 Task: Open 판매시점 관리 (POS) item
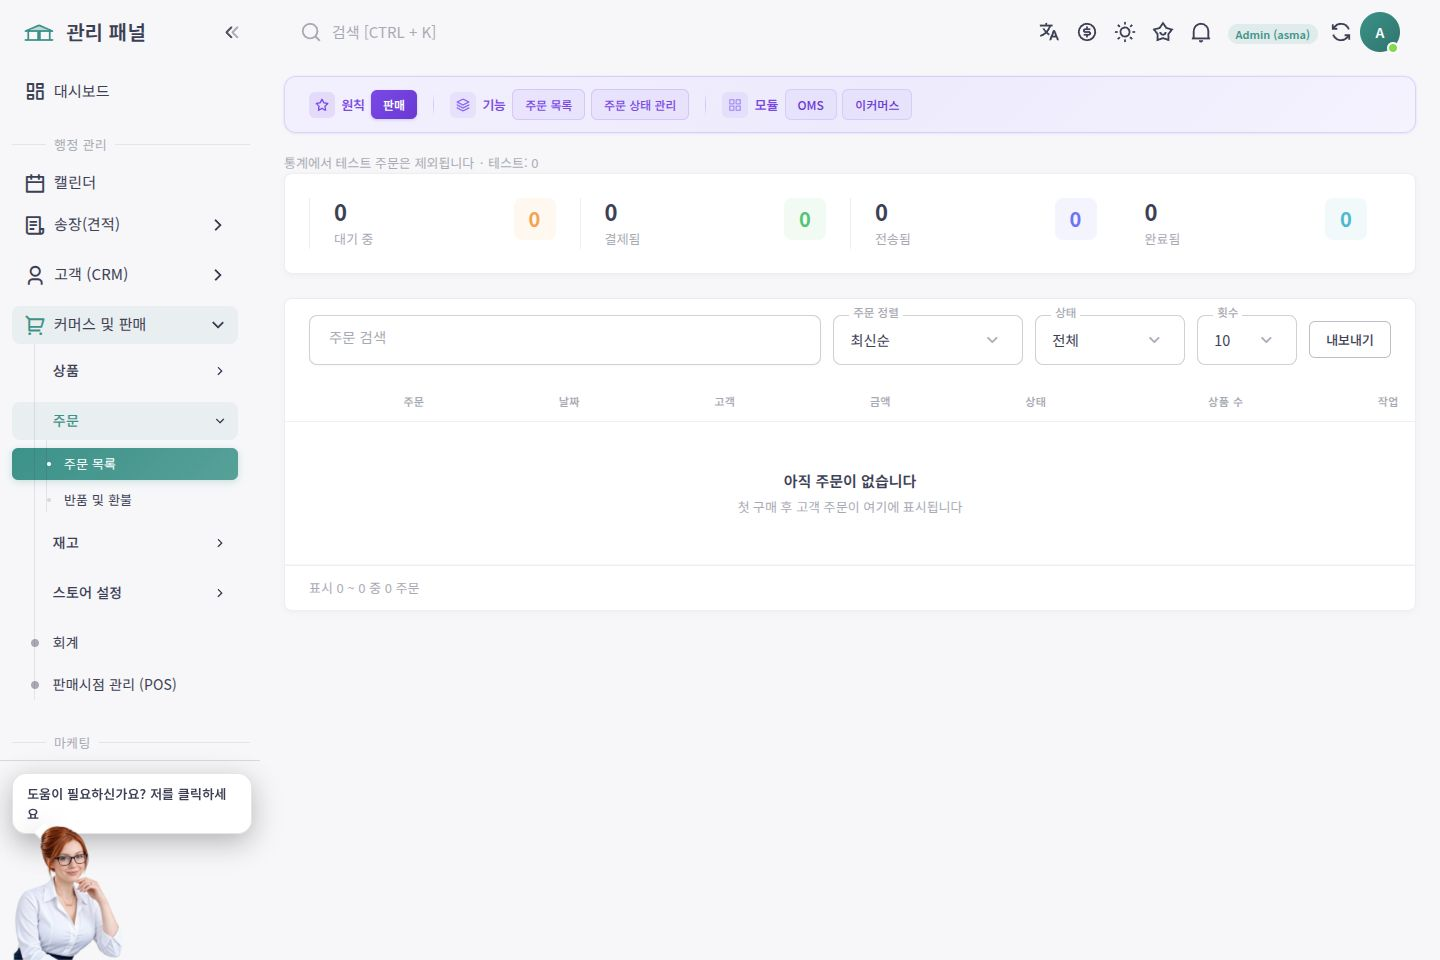tap(125, 685)
